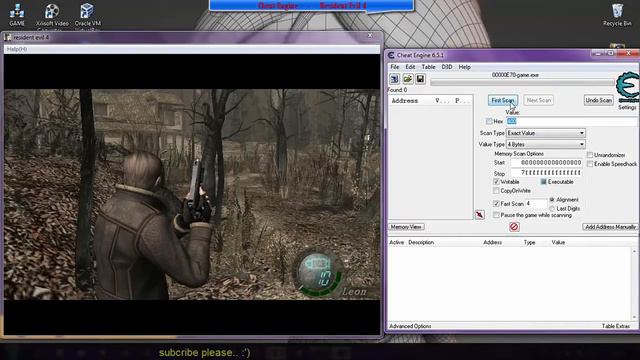Click the Stop address field
The height and width of the screenshot is (360, 640).
tap(546, 173)
